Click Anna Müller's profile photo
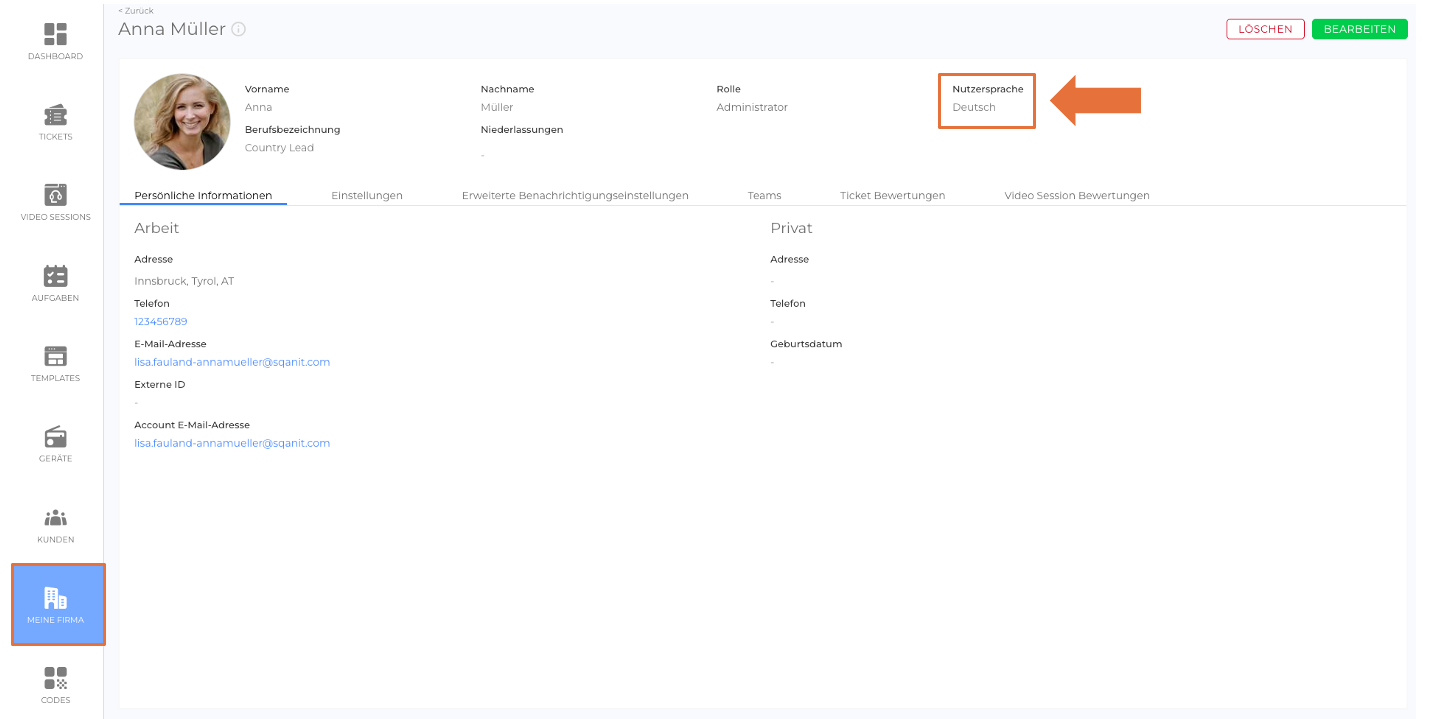Image resolution: width=1429 pixels, height=719 pixels. click(x=182, y=121)
